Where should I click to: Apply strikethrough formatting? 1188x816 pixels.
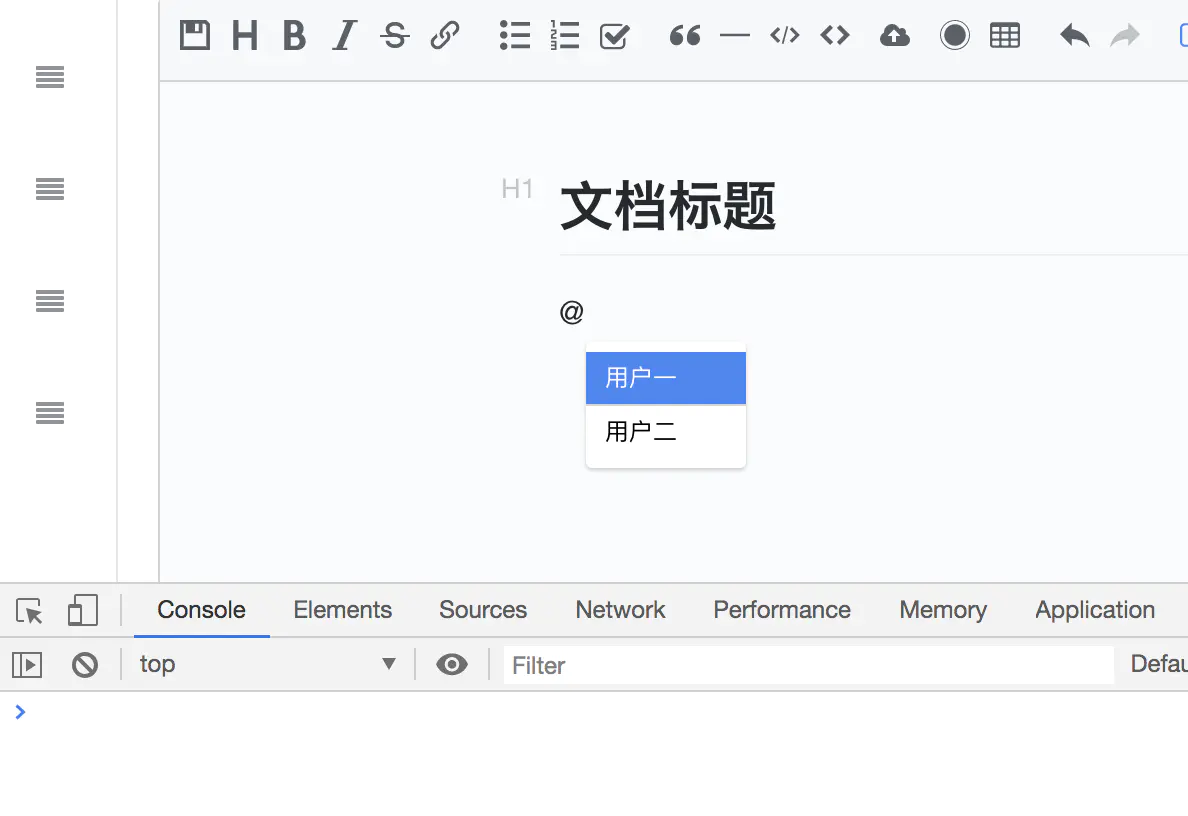(x=395, y=36)
